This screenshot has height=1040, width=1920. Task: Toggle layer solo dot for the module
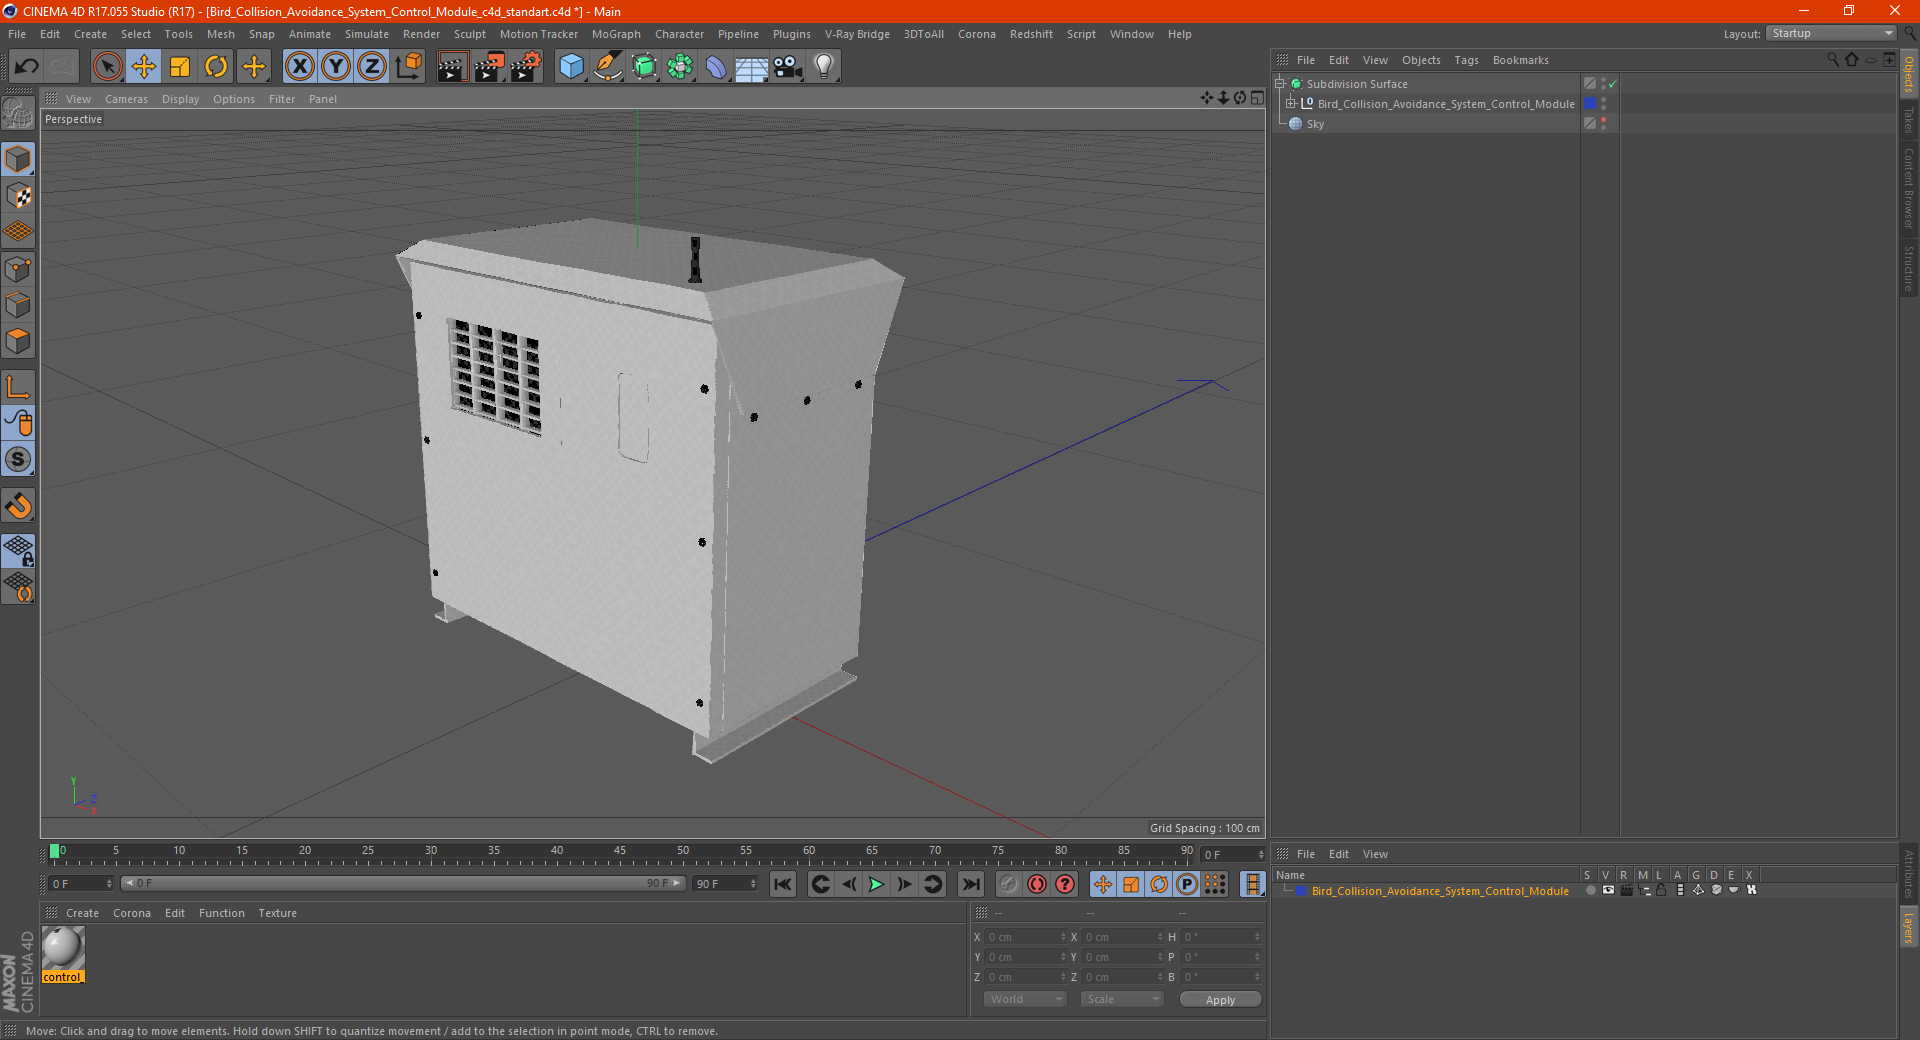1590,890
